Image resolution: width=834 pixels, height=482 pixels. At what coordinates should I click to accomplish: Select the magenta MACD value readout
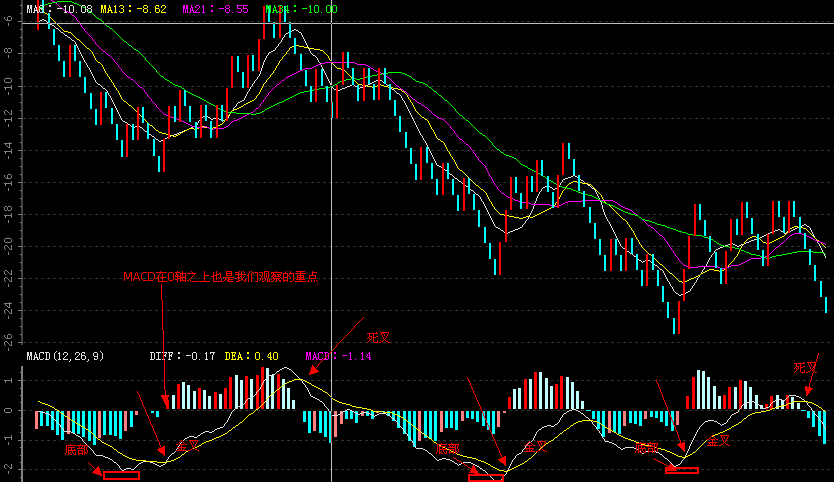pos(338,356)
